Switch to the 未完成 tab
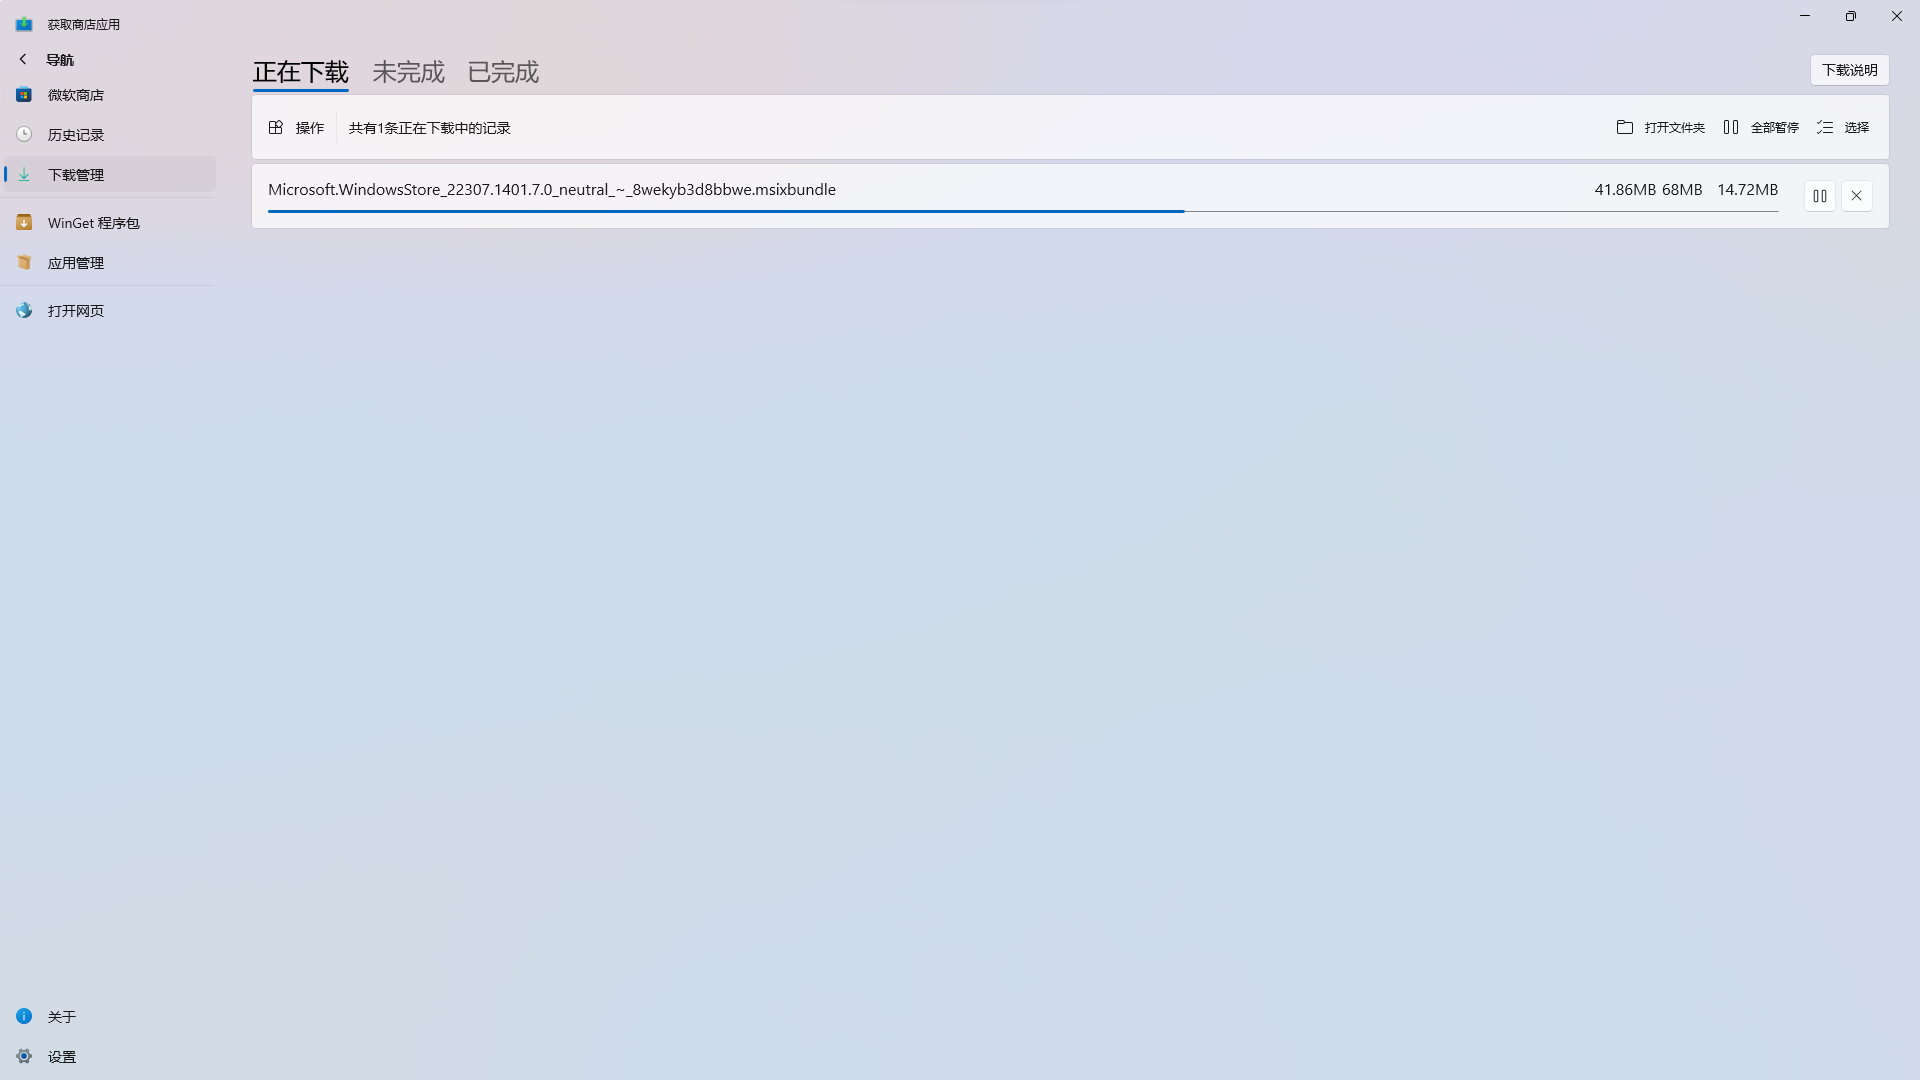This screenshot has width=1920, height=1080. [x=407, y=71]
